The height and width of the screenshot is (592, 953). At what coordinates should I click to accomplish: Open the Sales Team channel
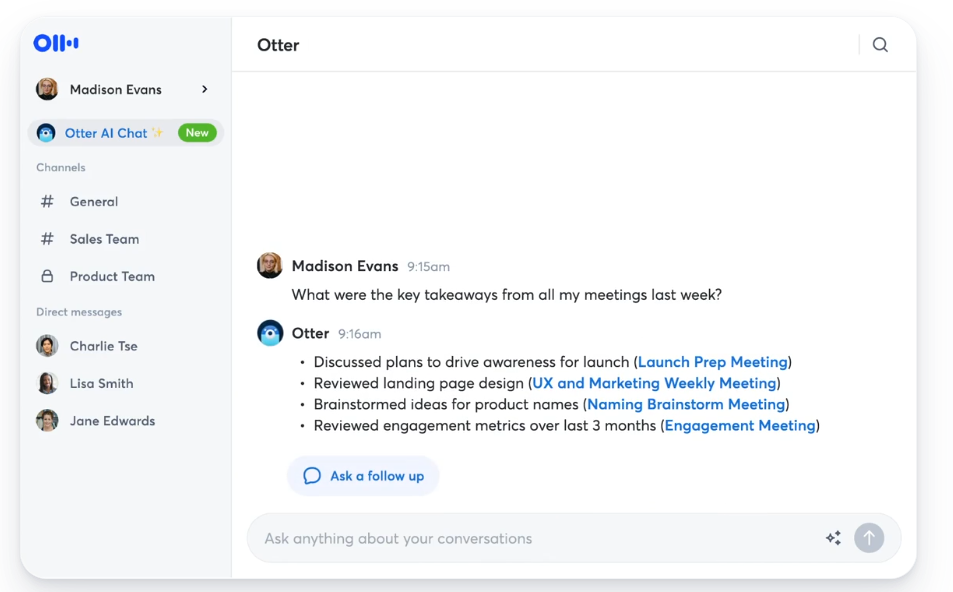[104, 239]
